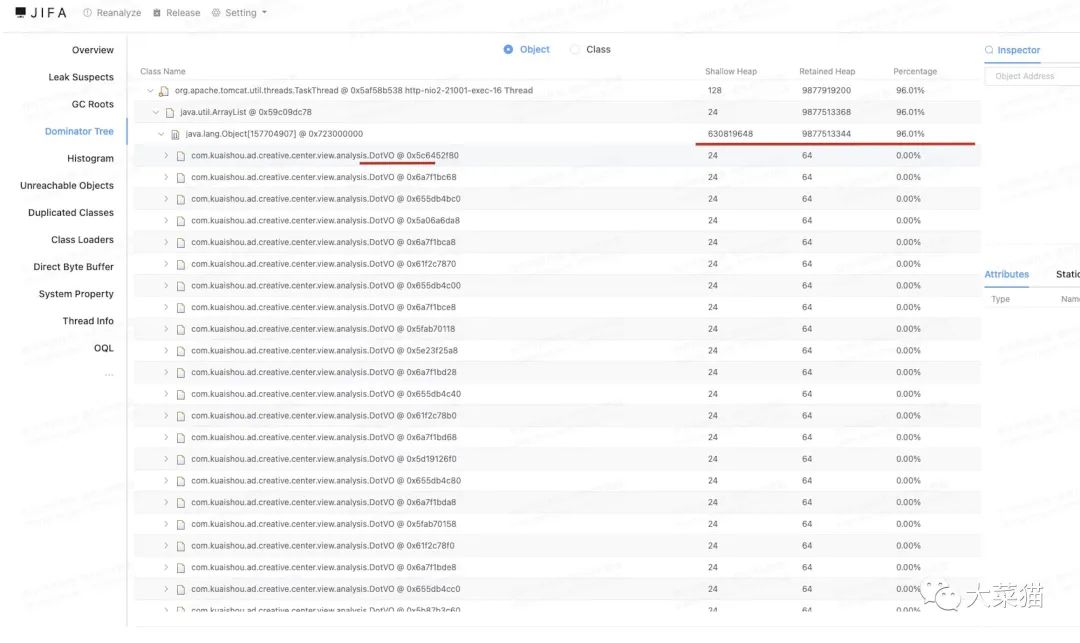The image size is (1080, 643).
Task: Expand DotVO @ 0x5c6452f80 row
Action: point(166,156)
